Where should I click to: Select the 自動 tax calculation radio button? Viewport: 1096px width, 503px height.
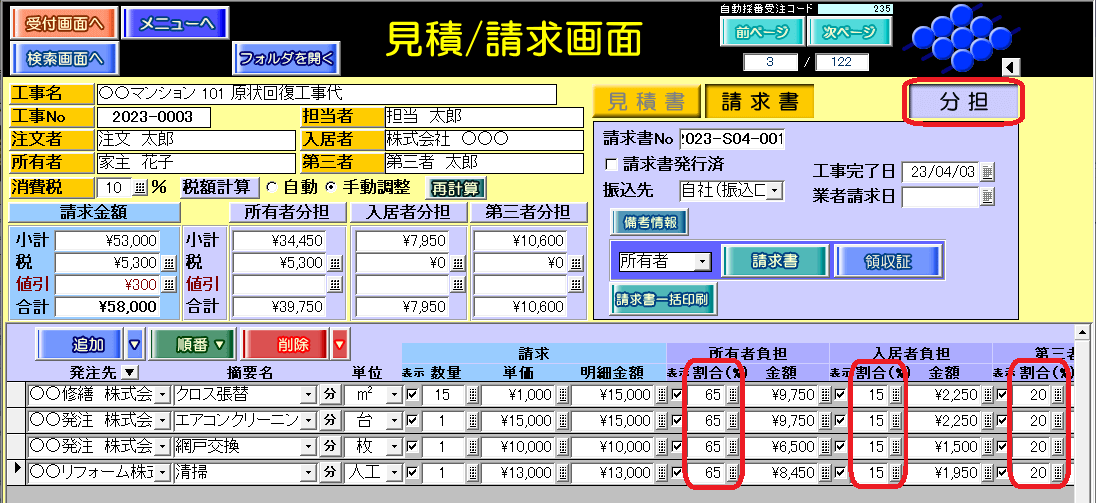tap(269, 187)
